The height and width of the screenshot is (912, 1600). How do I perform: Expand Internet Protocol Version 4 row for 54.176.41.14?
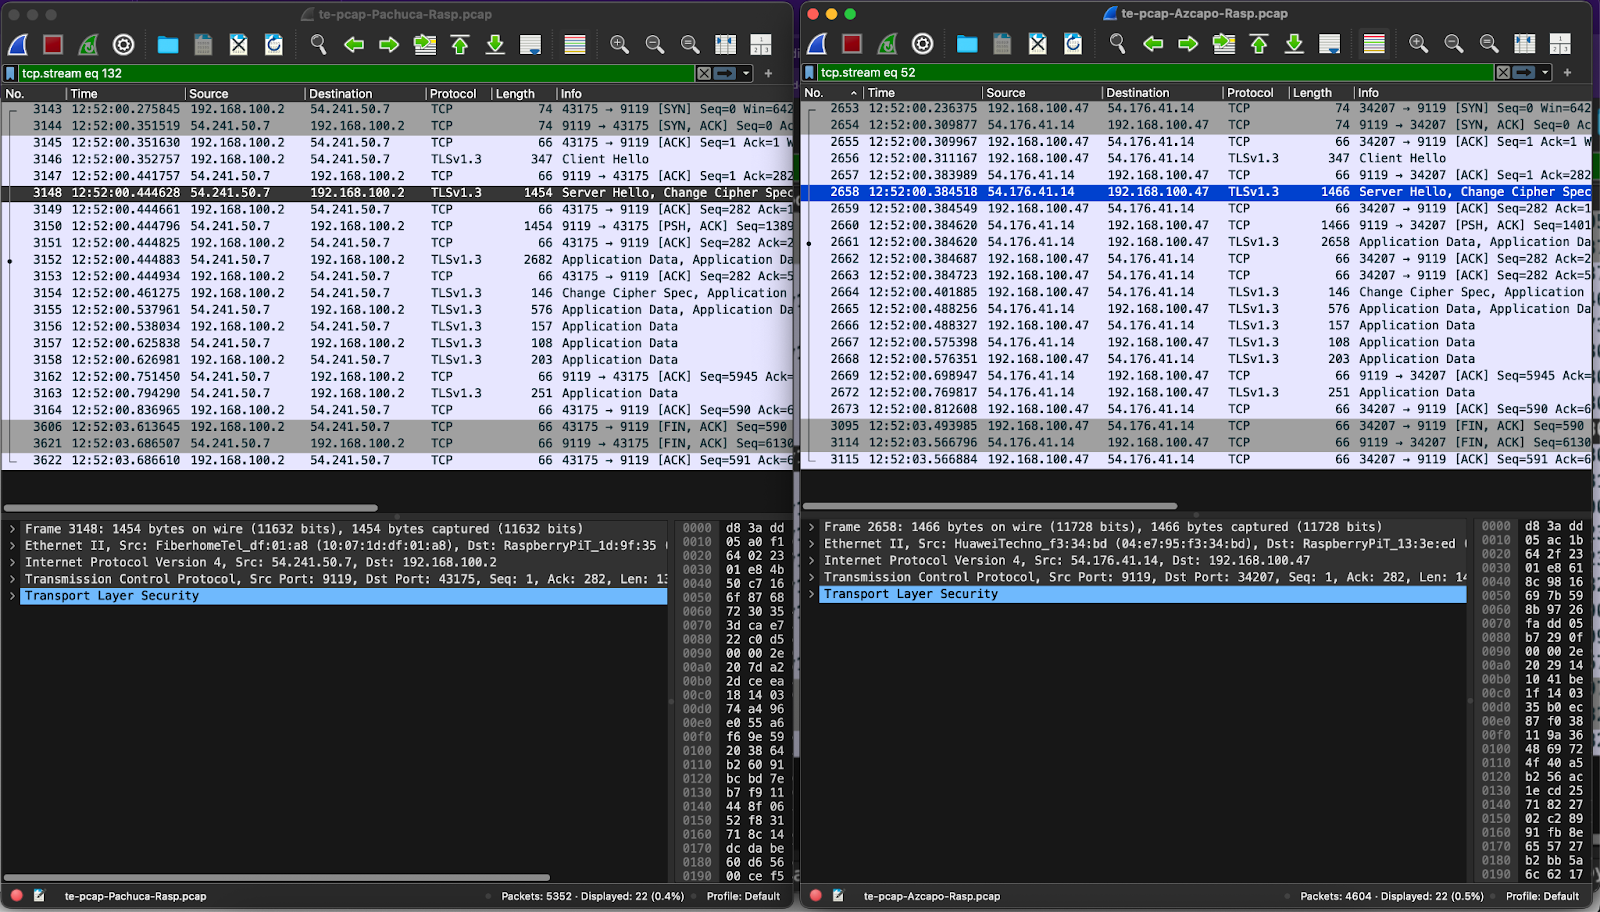[811, 561]
